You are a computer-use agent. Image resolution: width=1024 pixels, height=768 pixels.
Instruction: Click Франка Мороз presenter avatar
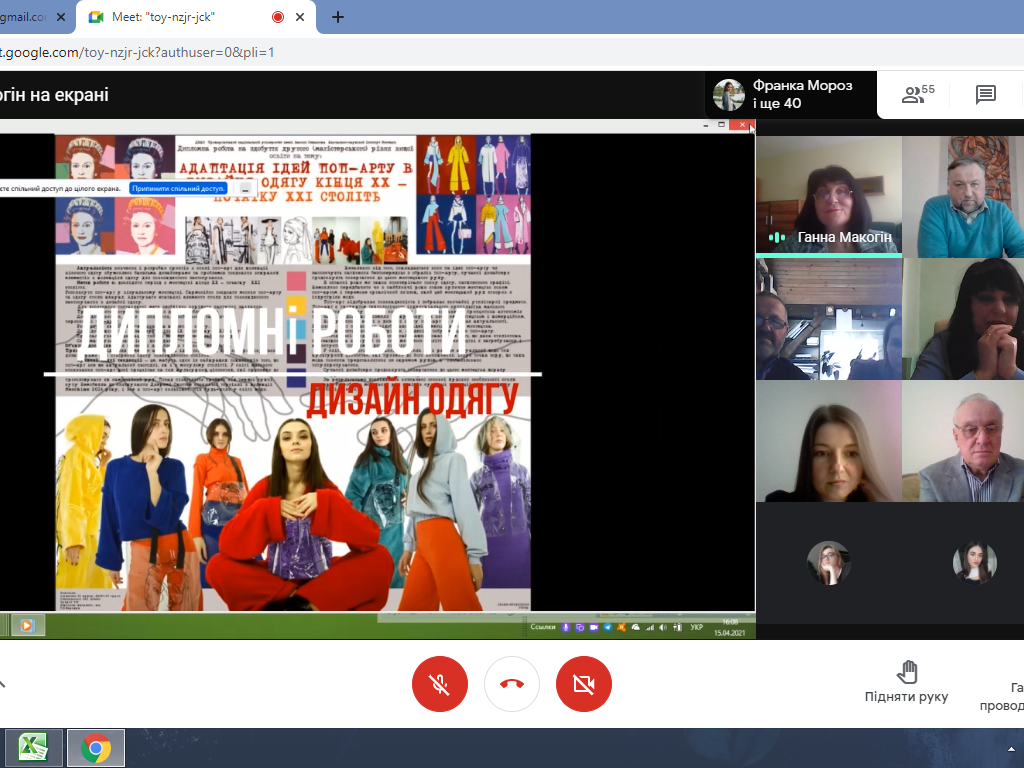pos(729,95)
